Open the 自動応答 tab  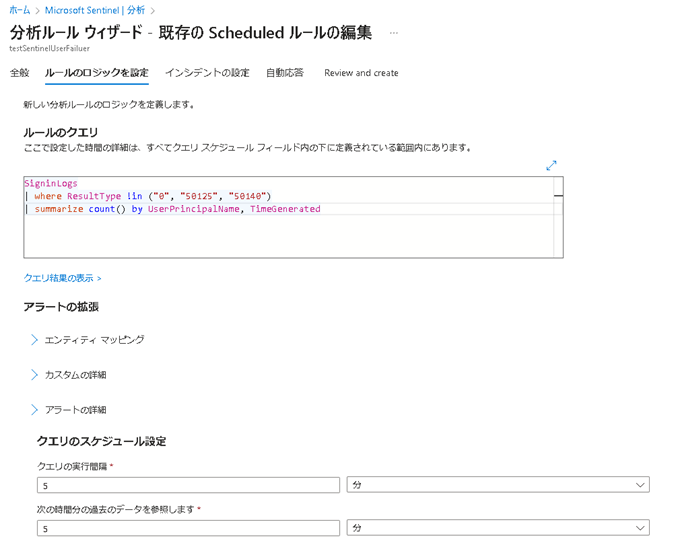[x=285, y=73]
